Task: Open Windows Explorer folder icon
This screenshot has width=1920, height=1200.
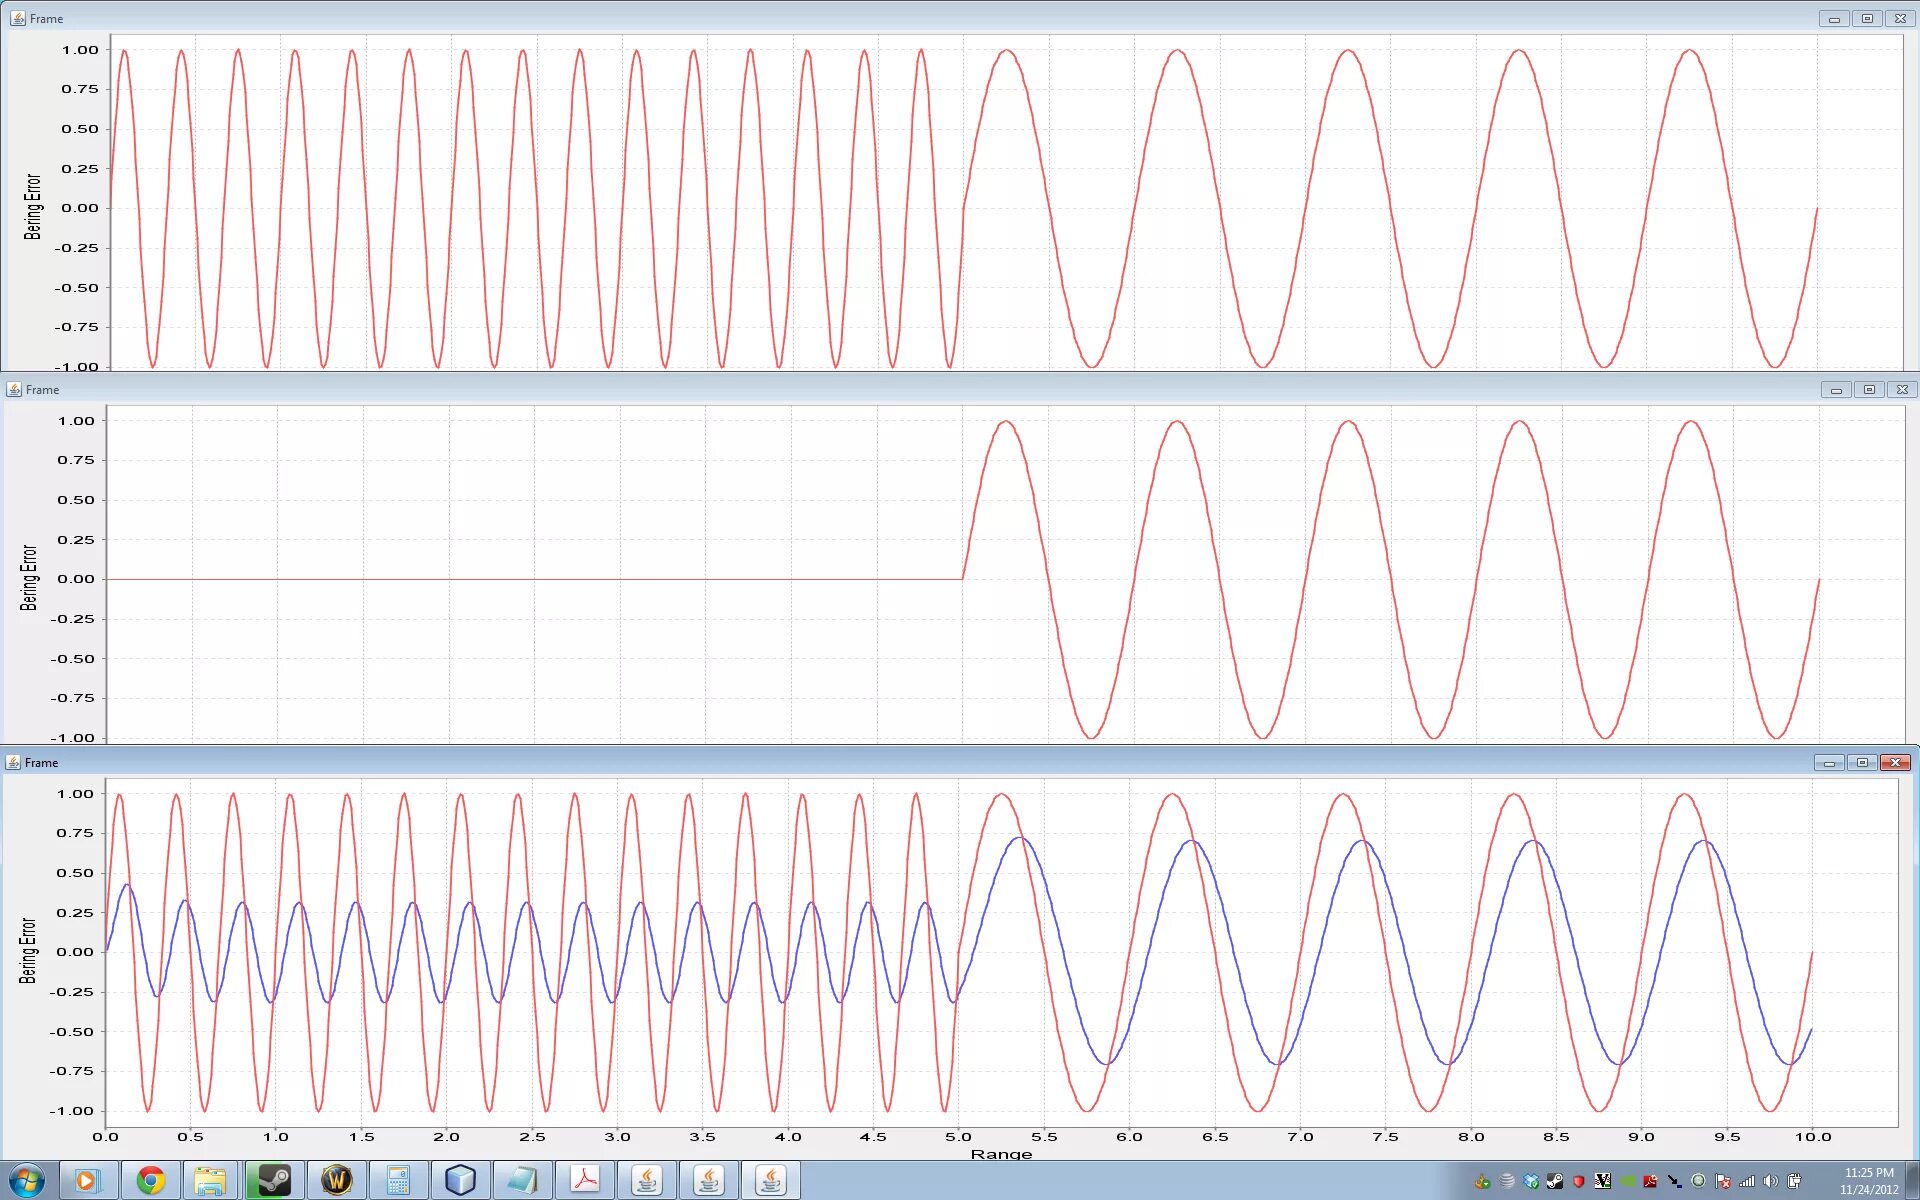Action: tap(211, 1181)
